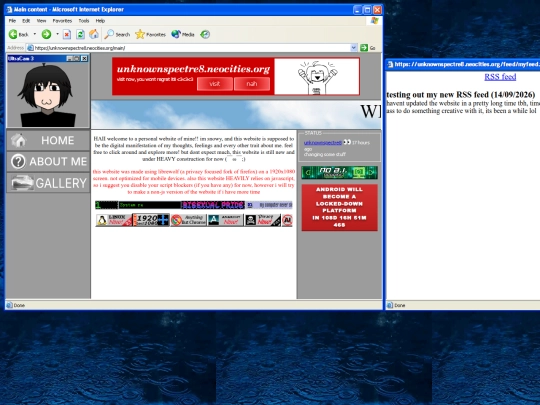Click the RSS feed window title bar
Image resolution: width=540 pixels, height=405 pixels.
tap(463, 64)
